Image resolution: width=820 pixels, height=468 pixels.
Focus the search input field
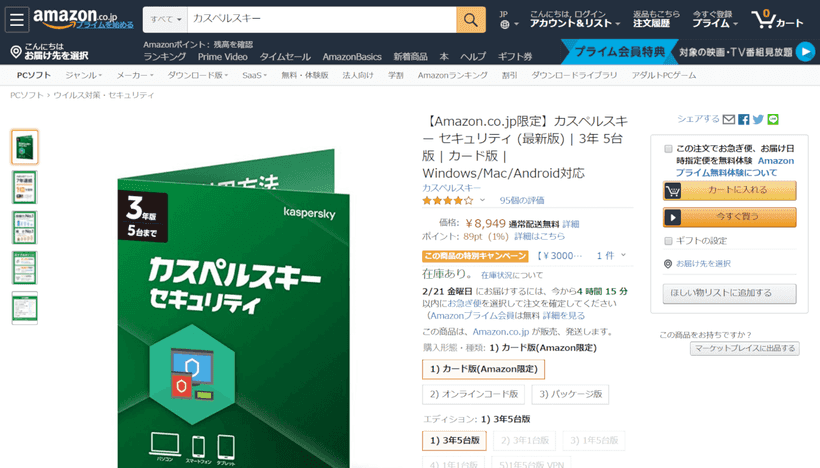coord(322,20)
